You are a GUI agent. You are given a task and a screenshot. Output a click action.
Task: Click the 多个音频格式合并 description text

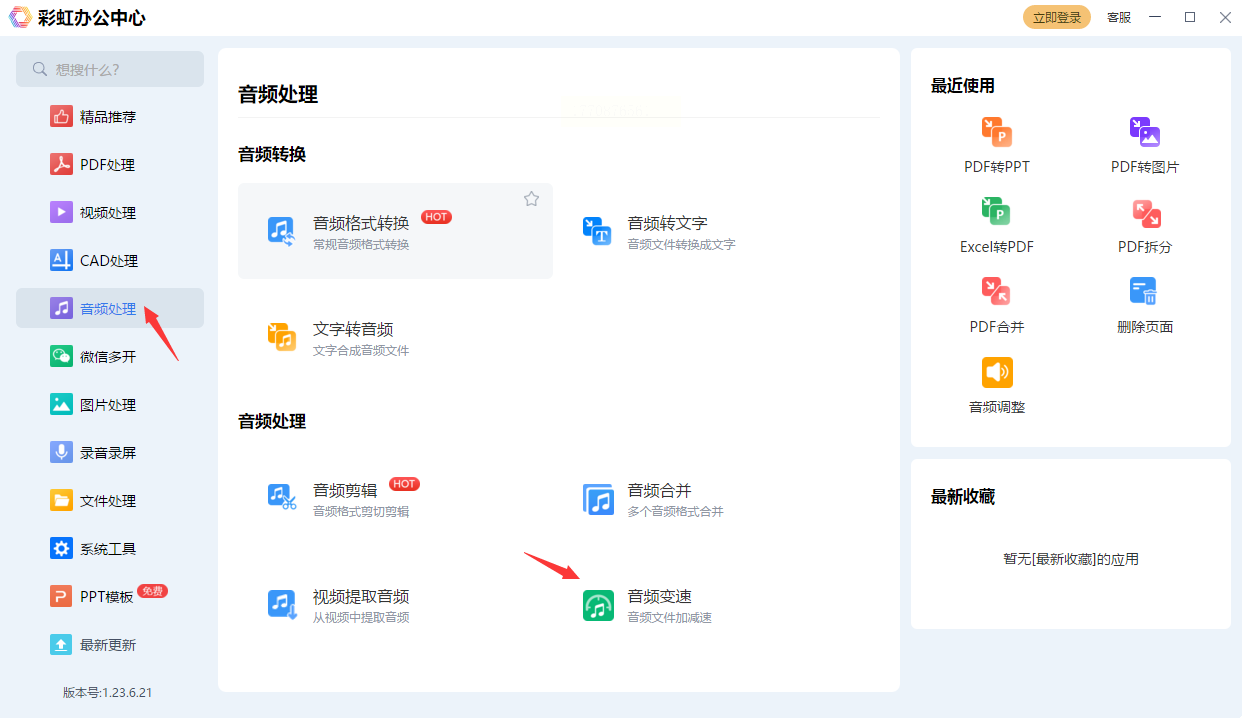point(675,511)
